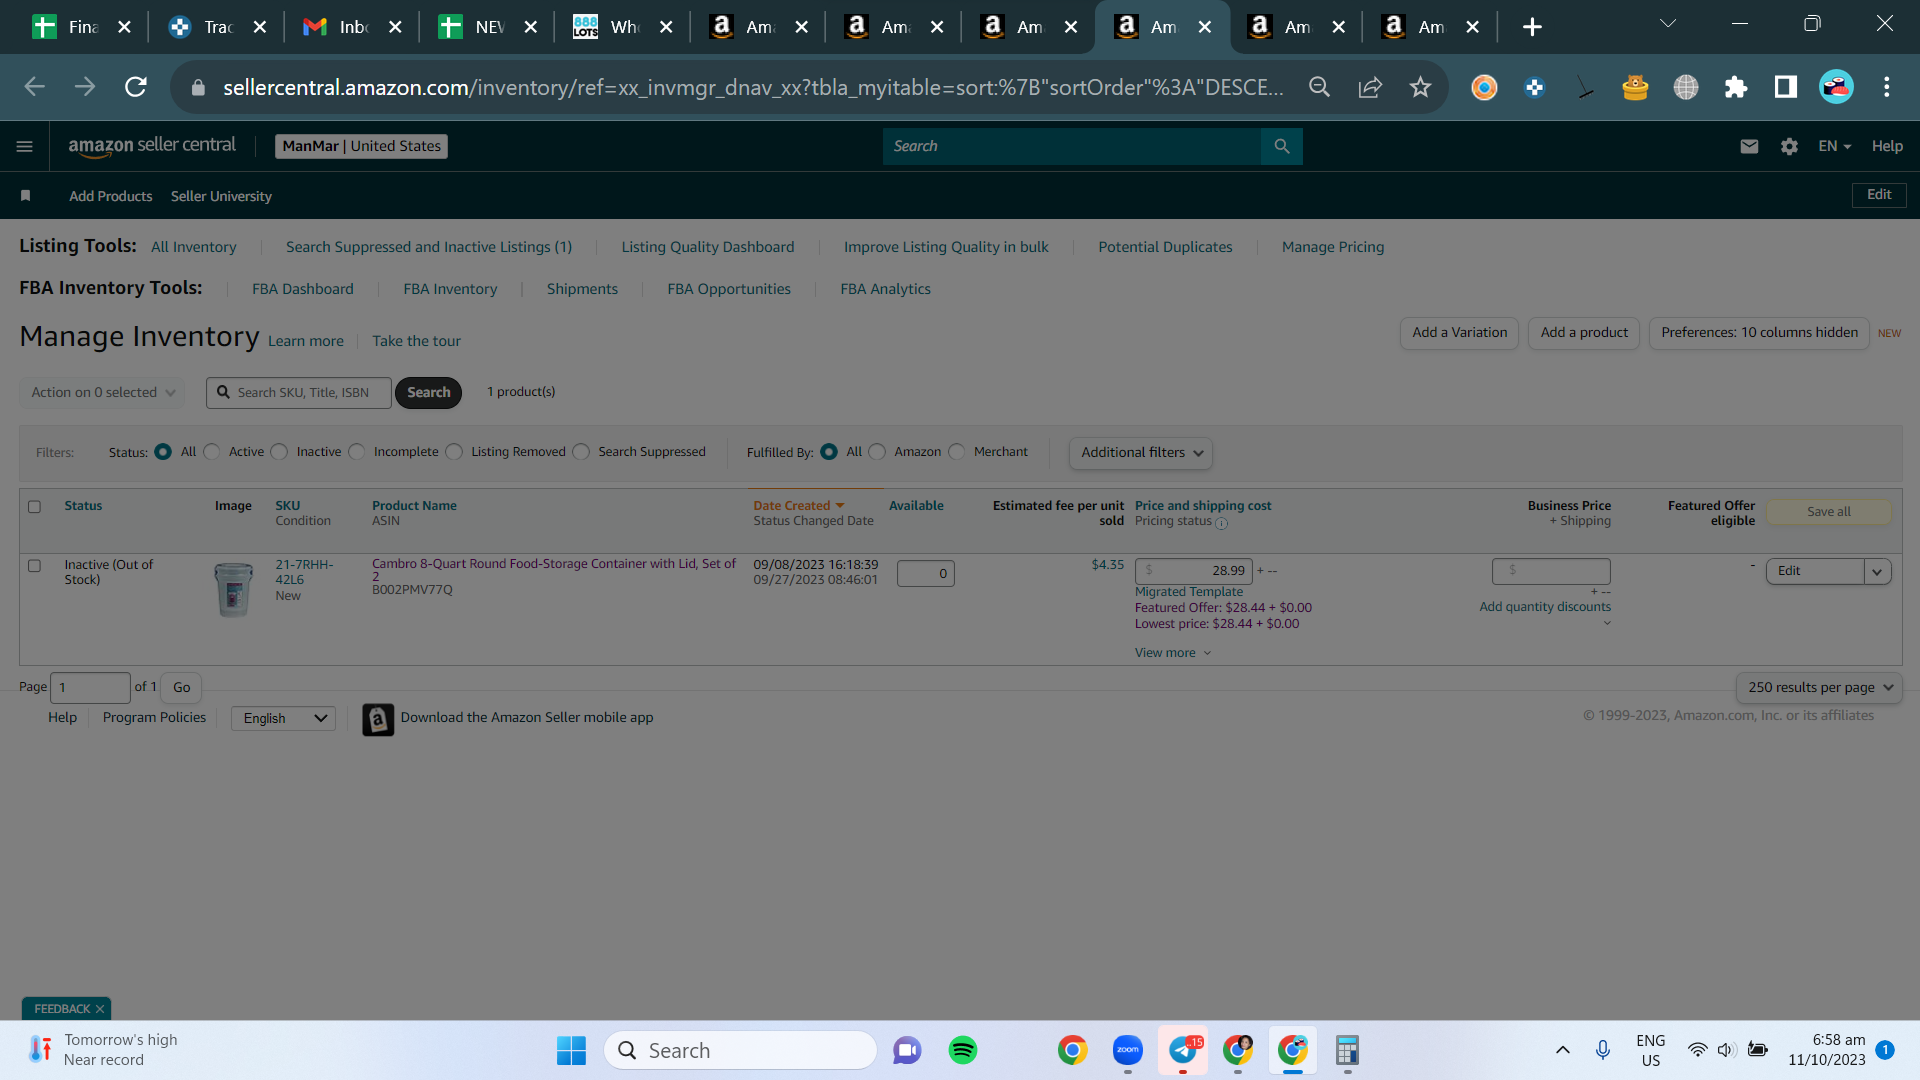Screen dimensions: 1920x1080
Task: Open the English language selector
Action: [x=284, y=718]
